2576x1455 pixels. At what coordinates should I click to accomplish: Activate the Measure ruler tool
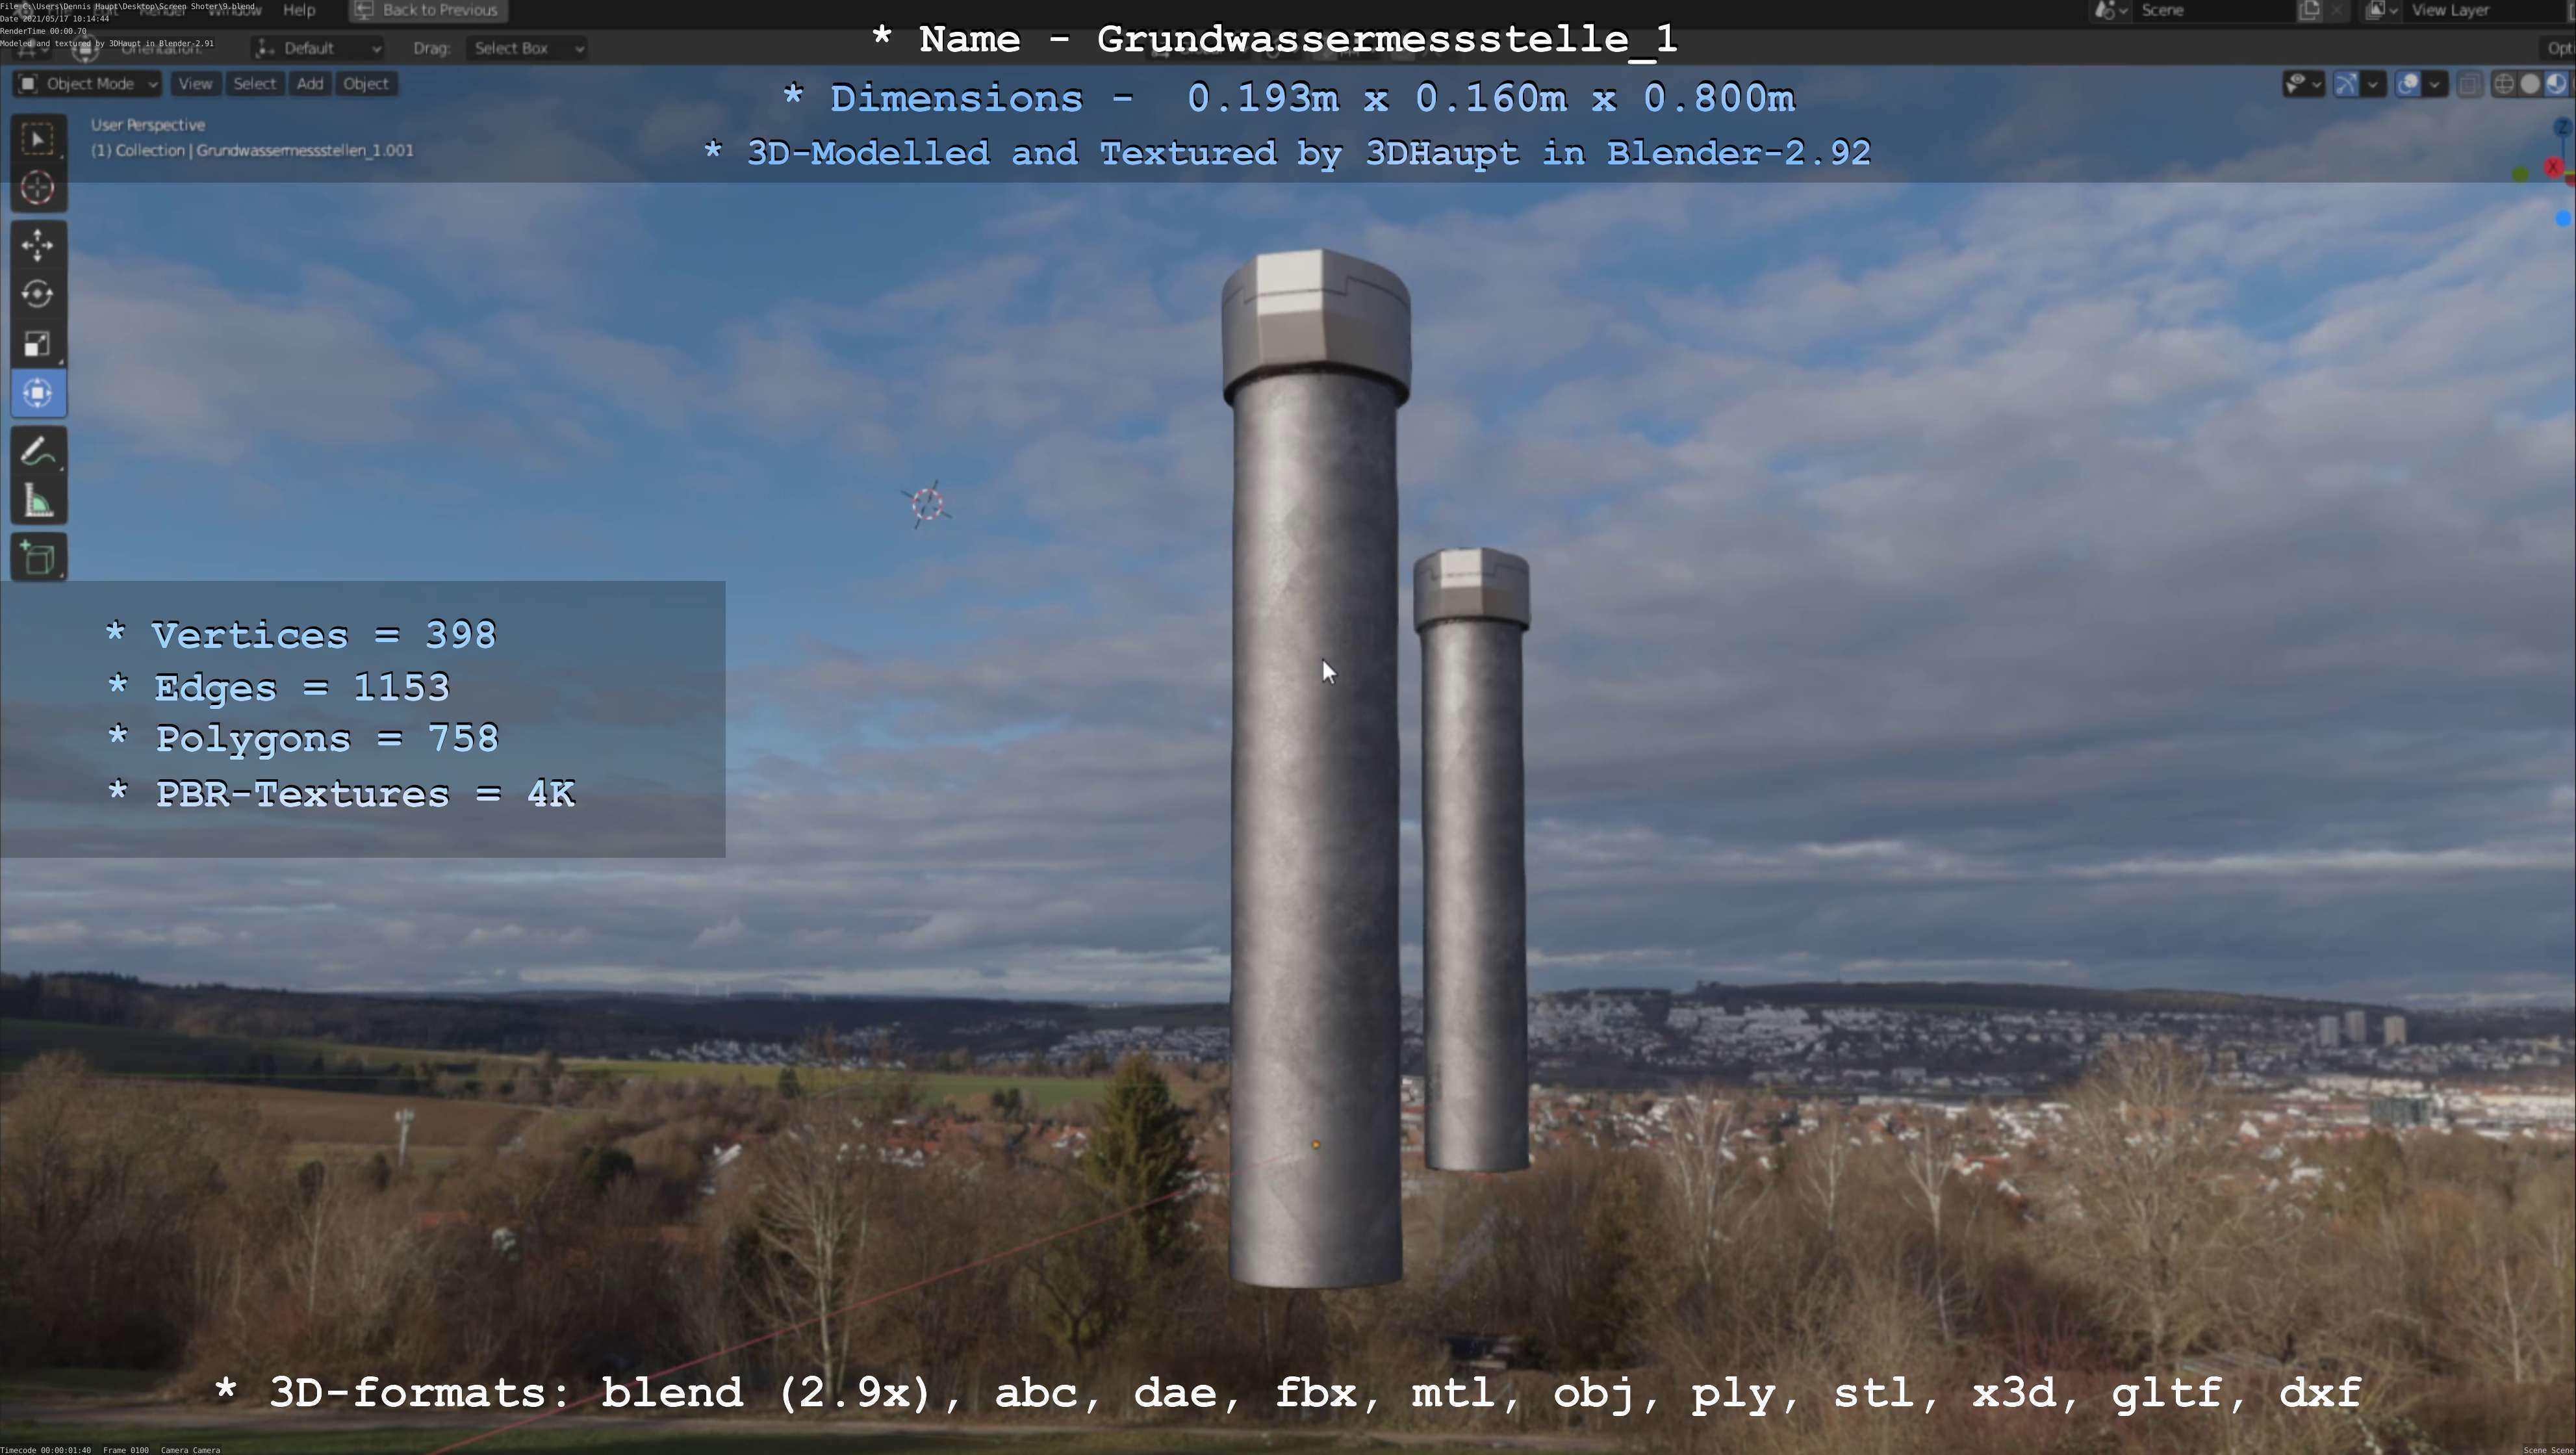coord(38,501)
